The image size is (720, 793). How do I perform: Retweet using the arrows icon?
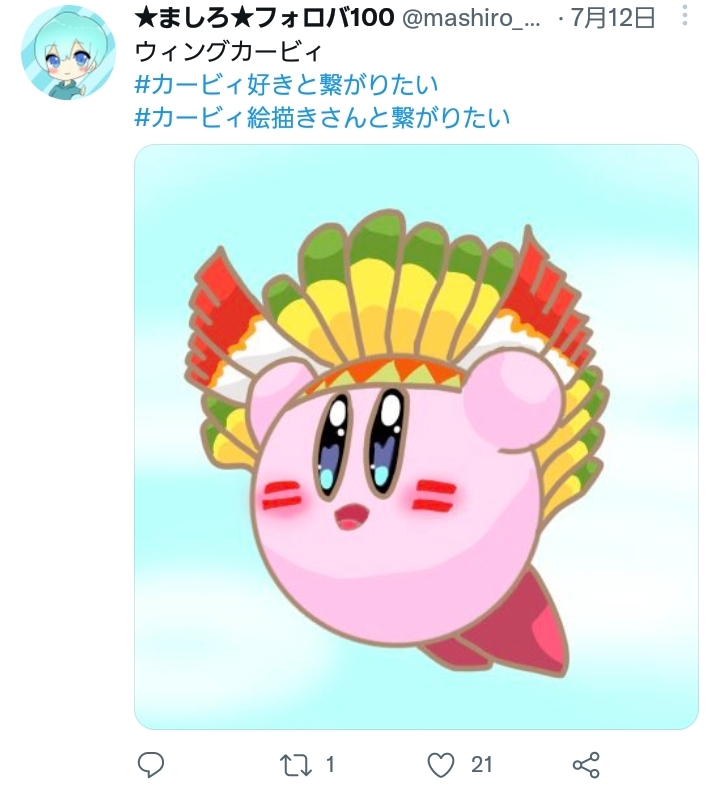coord(296,765)
